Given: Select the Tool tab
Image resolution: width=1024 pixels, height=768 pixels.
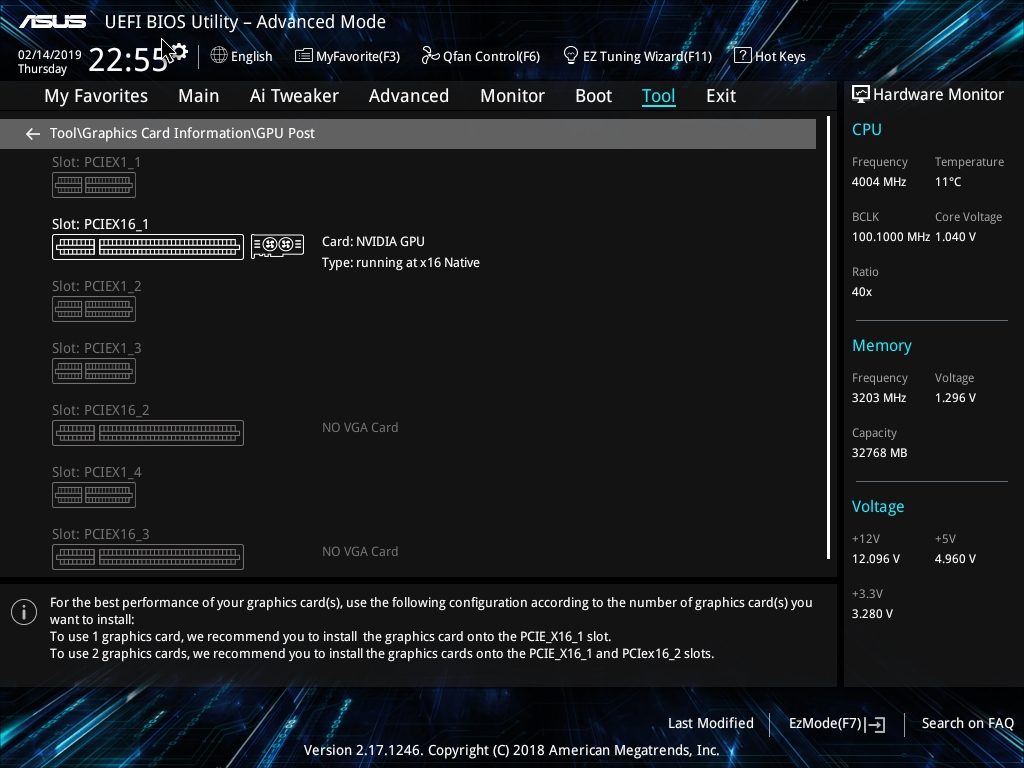Looking at the screenshot, I should click(x=658, y=96).
